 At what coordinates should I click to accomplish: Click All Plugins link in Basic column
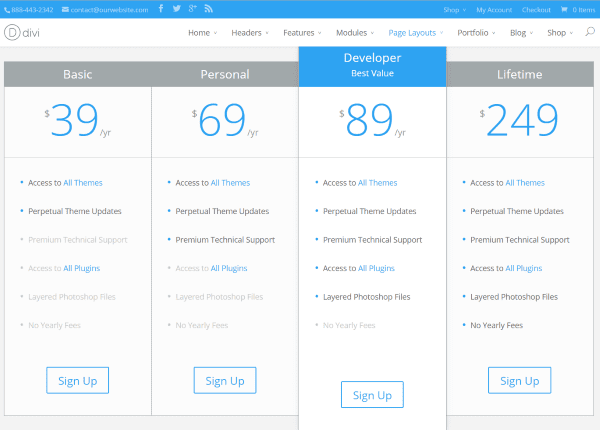(82, 268)
